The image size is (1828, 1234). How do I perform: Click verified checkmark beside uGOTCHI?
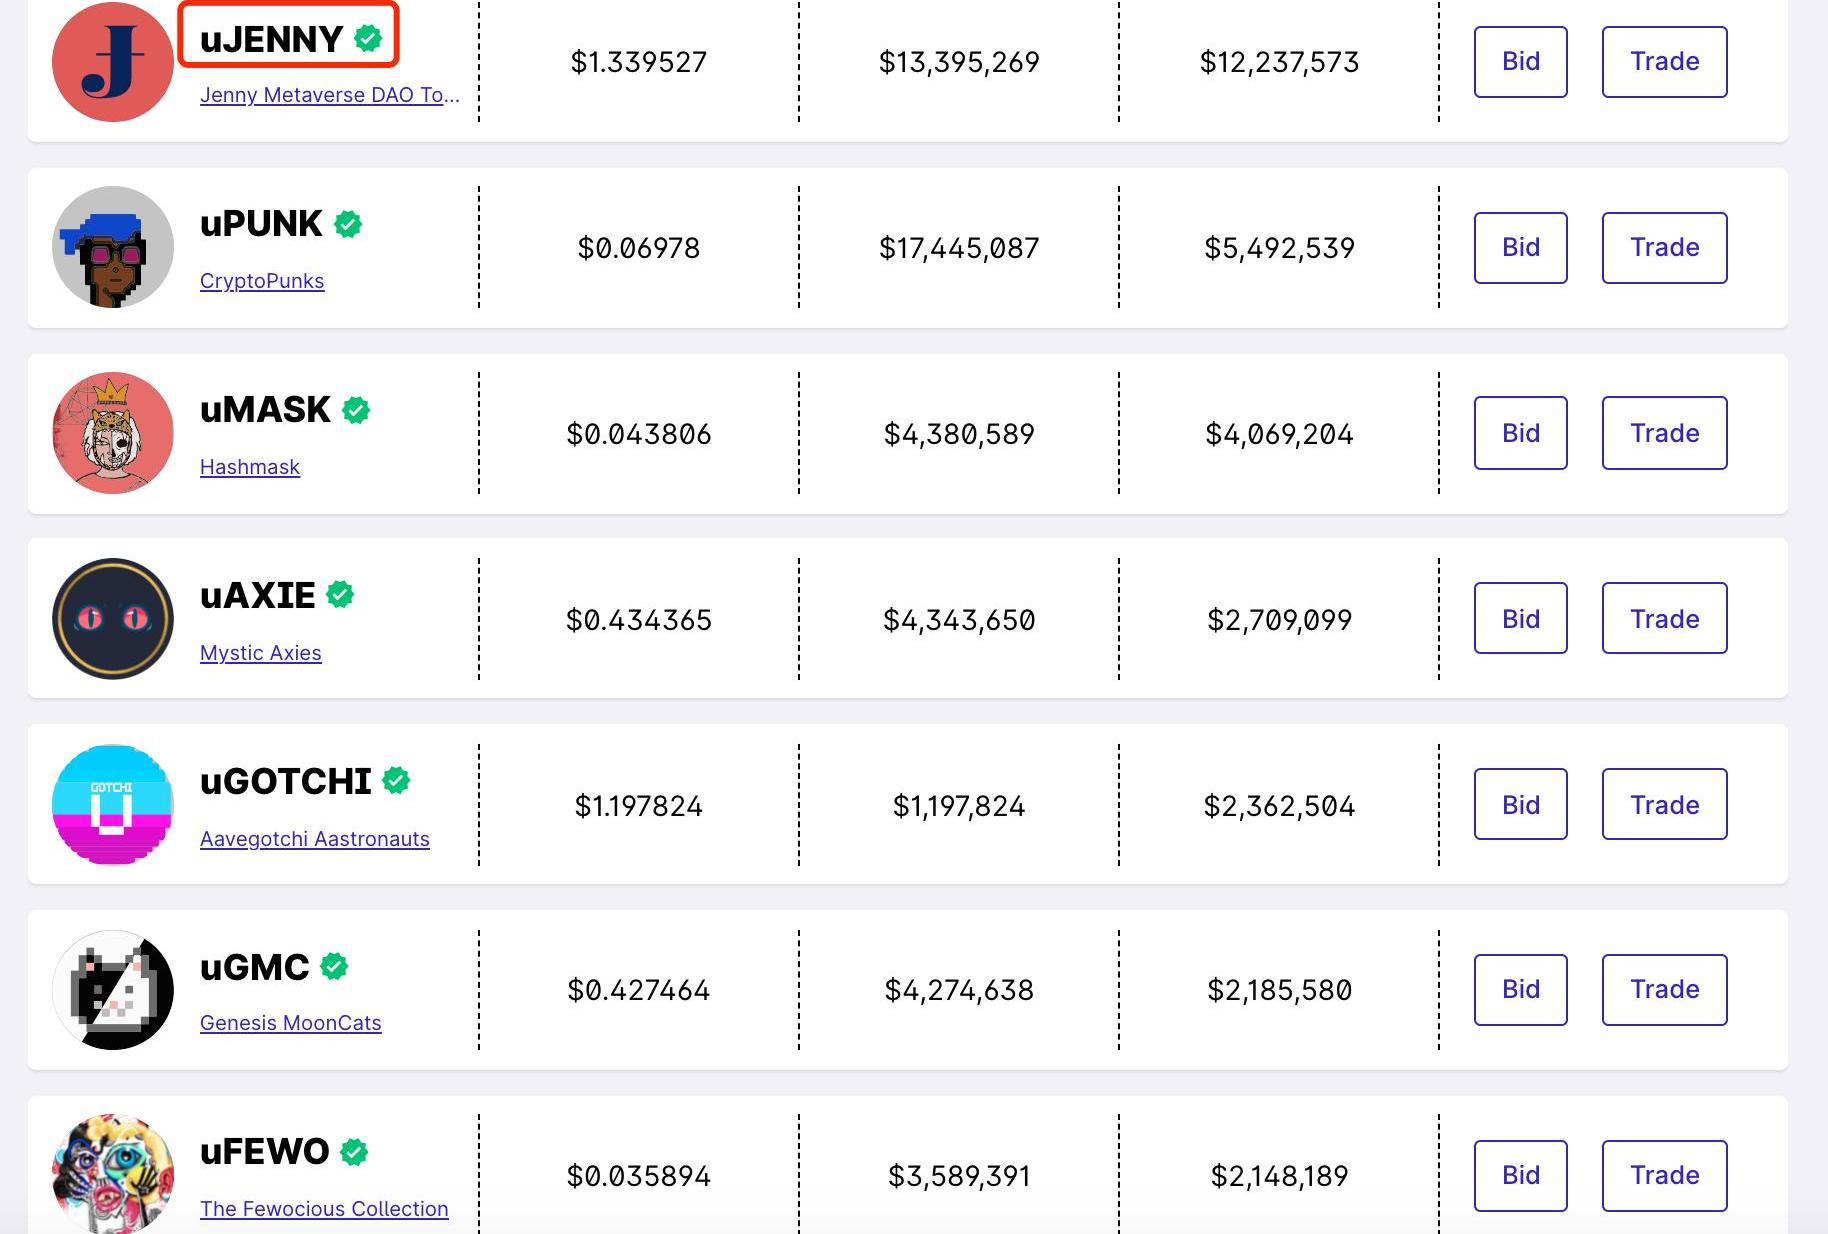(397, 781)
